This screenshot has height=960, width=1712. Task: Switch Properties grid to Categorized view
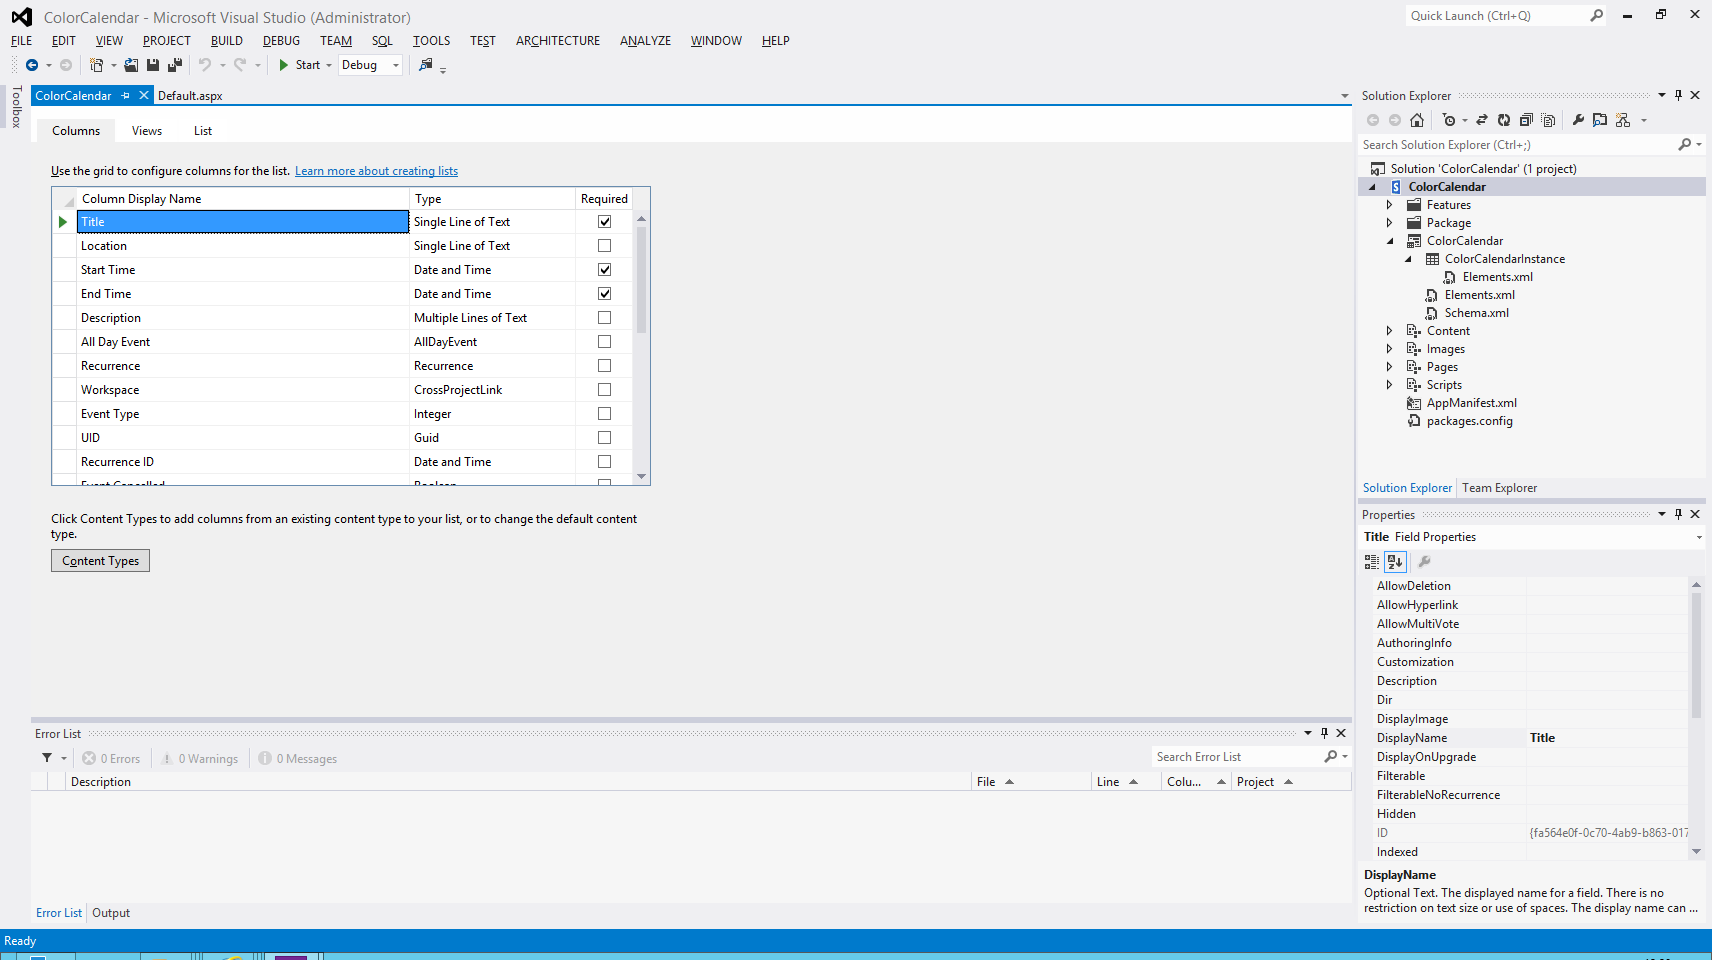(x=1372, y=562)
